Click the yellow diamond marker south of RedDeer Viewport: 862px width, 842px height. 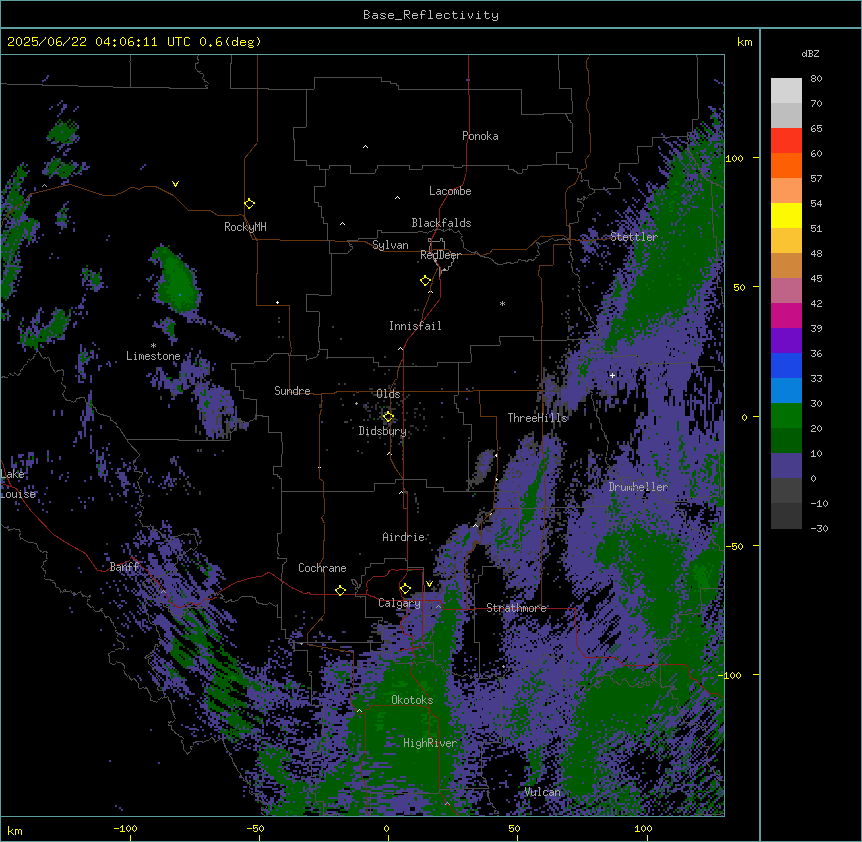(x=425, y=281)
